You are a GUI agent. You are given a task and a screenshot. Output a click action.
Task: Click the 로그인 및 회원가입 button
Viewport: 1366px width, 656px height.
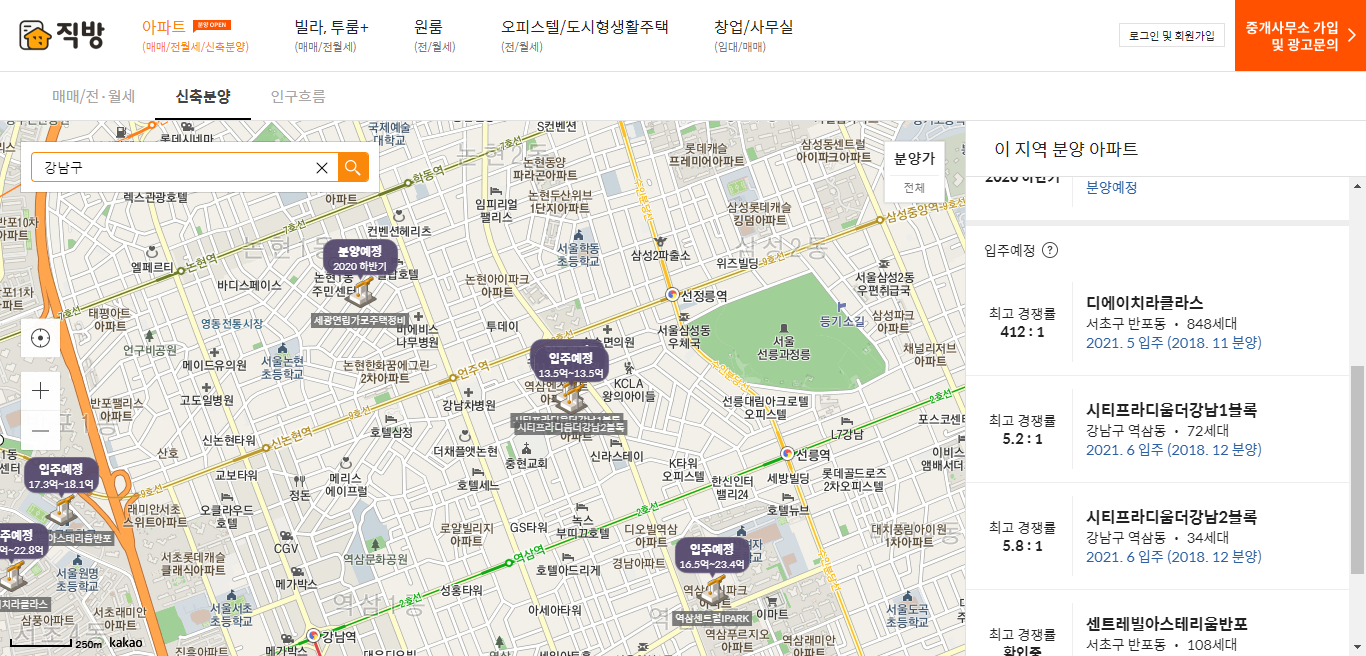click(1171, 36)
